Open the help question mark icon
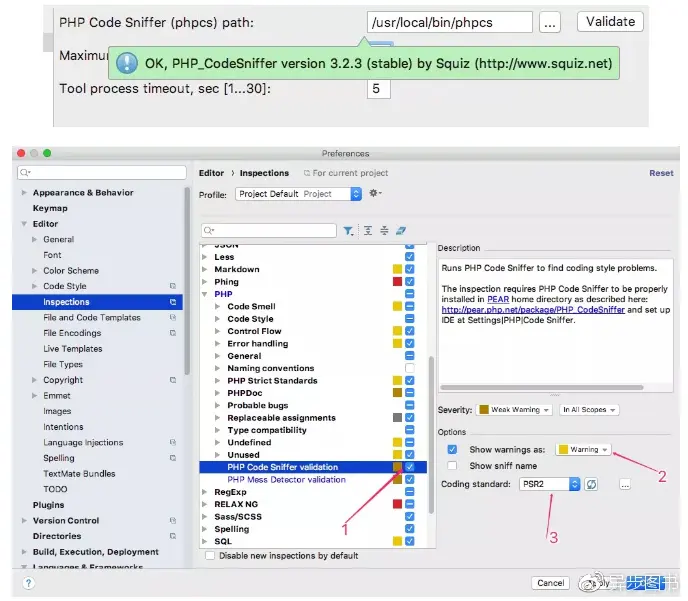The image size is (688, 601). click(29, 583)
